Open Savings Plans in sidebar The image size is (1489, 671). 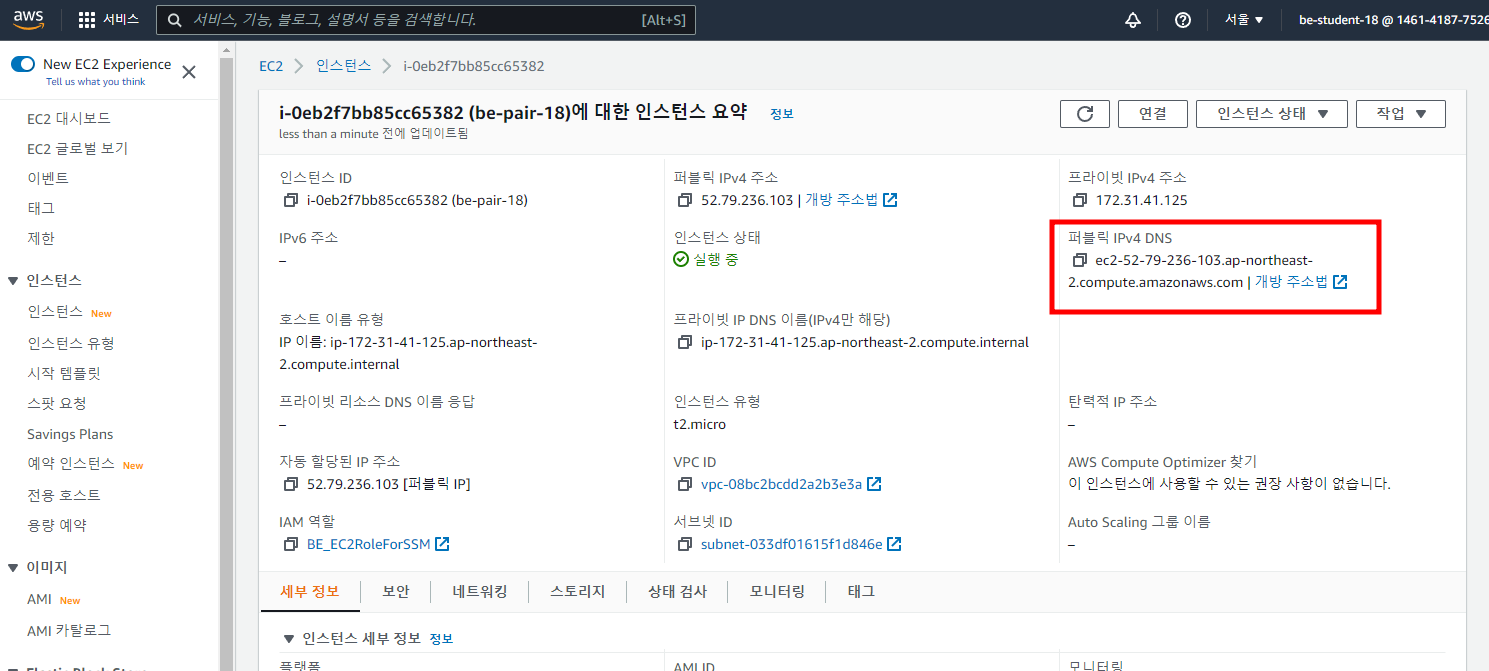70,434
